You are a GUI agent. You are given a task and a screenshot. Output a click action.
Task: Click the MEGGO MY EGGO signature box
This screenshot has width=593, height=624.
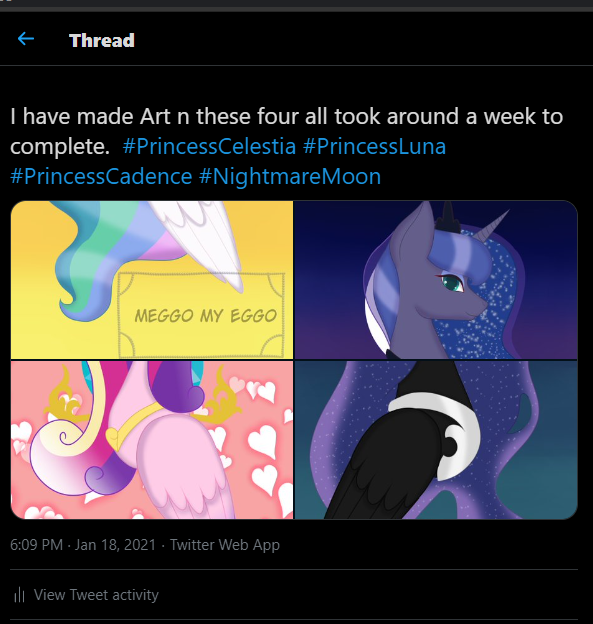tap(201, 315)
